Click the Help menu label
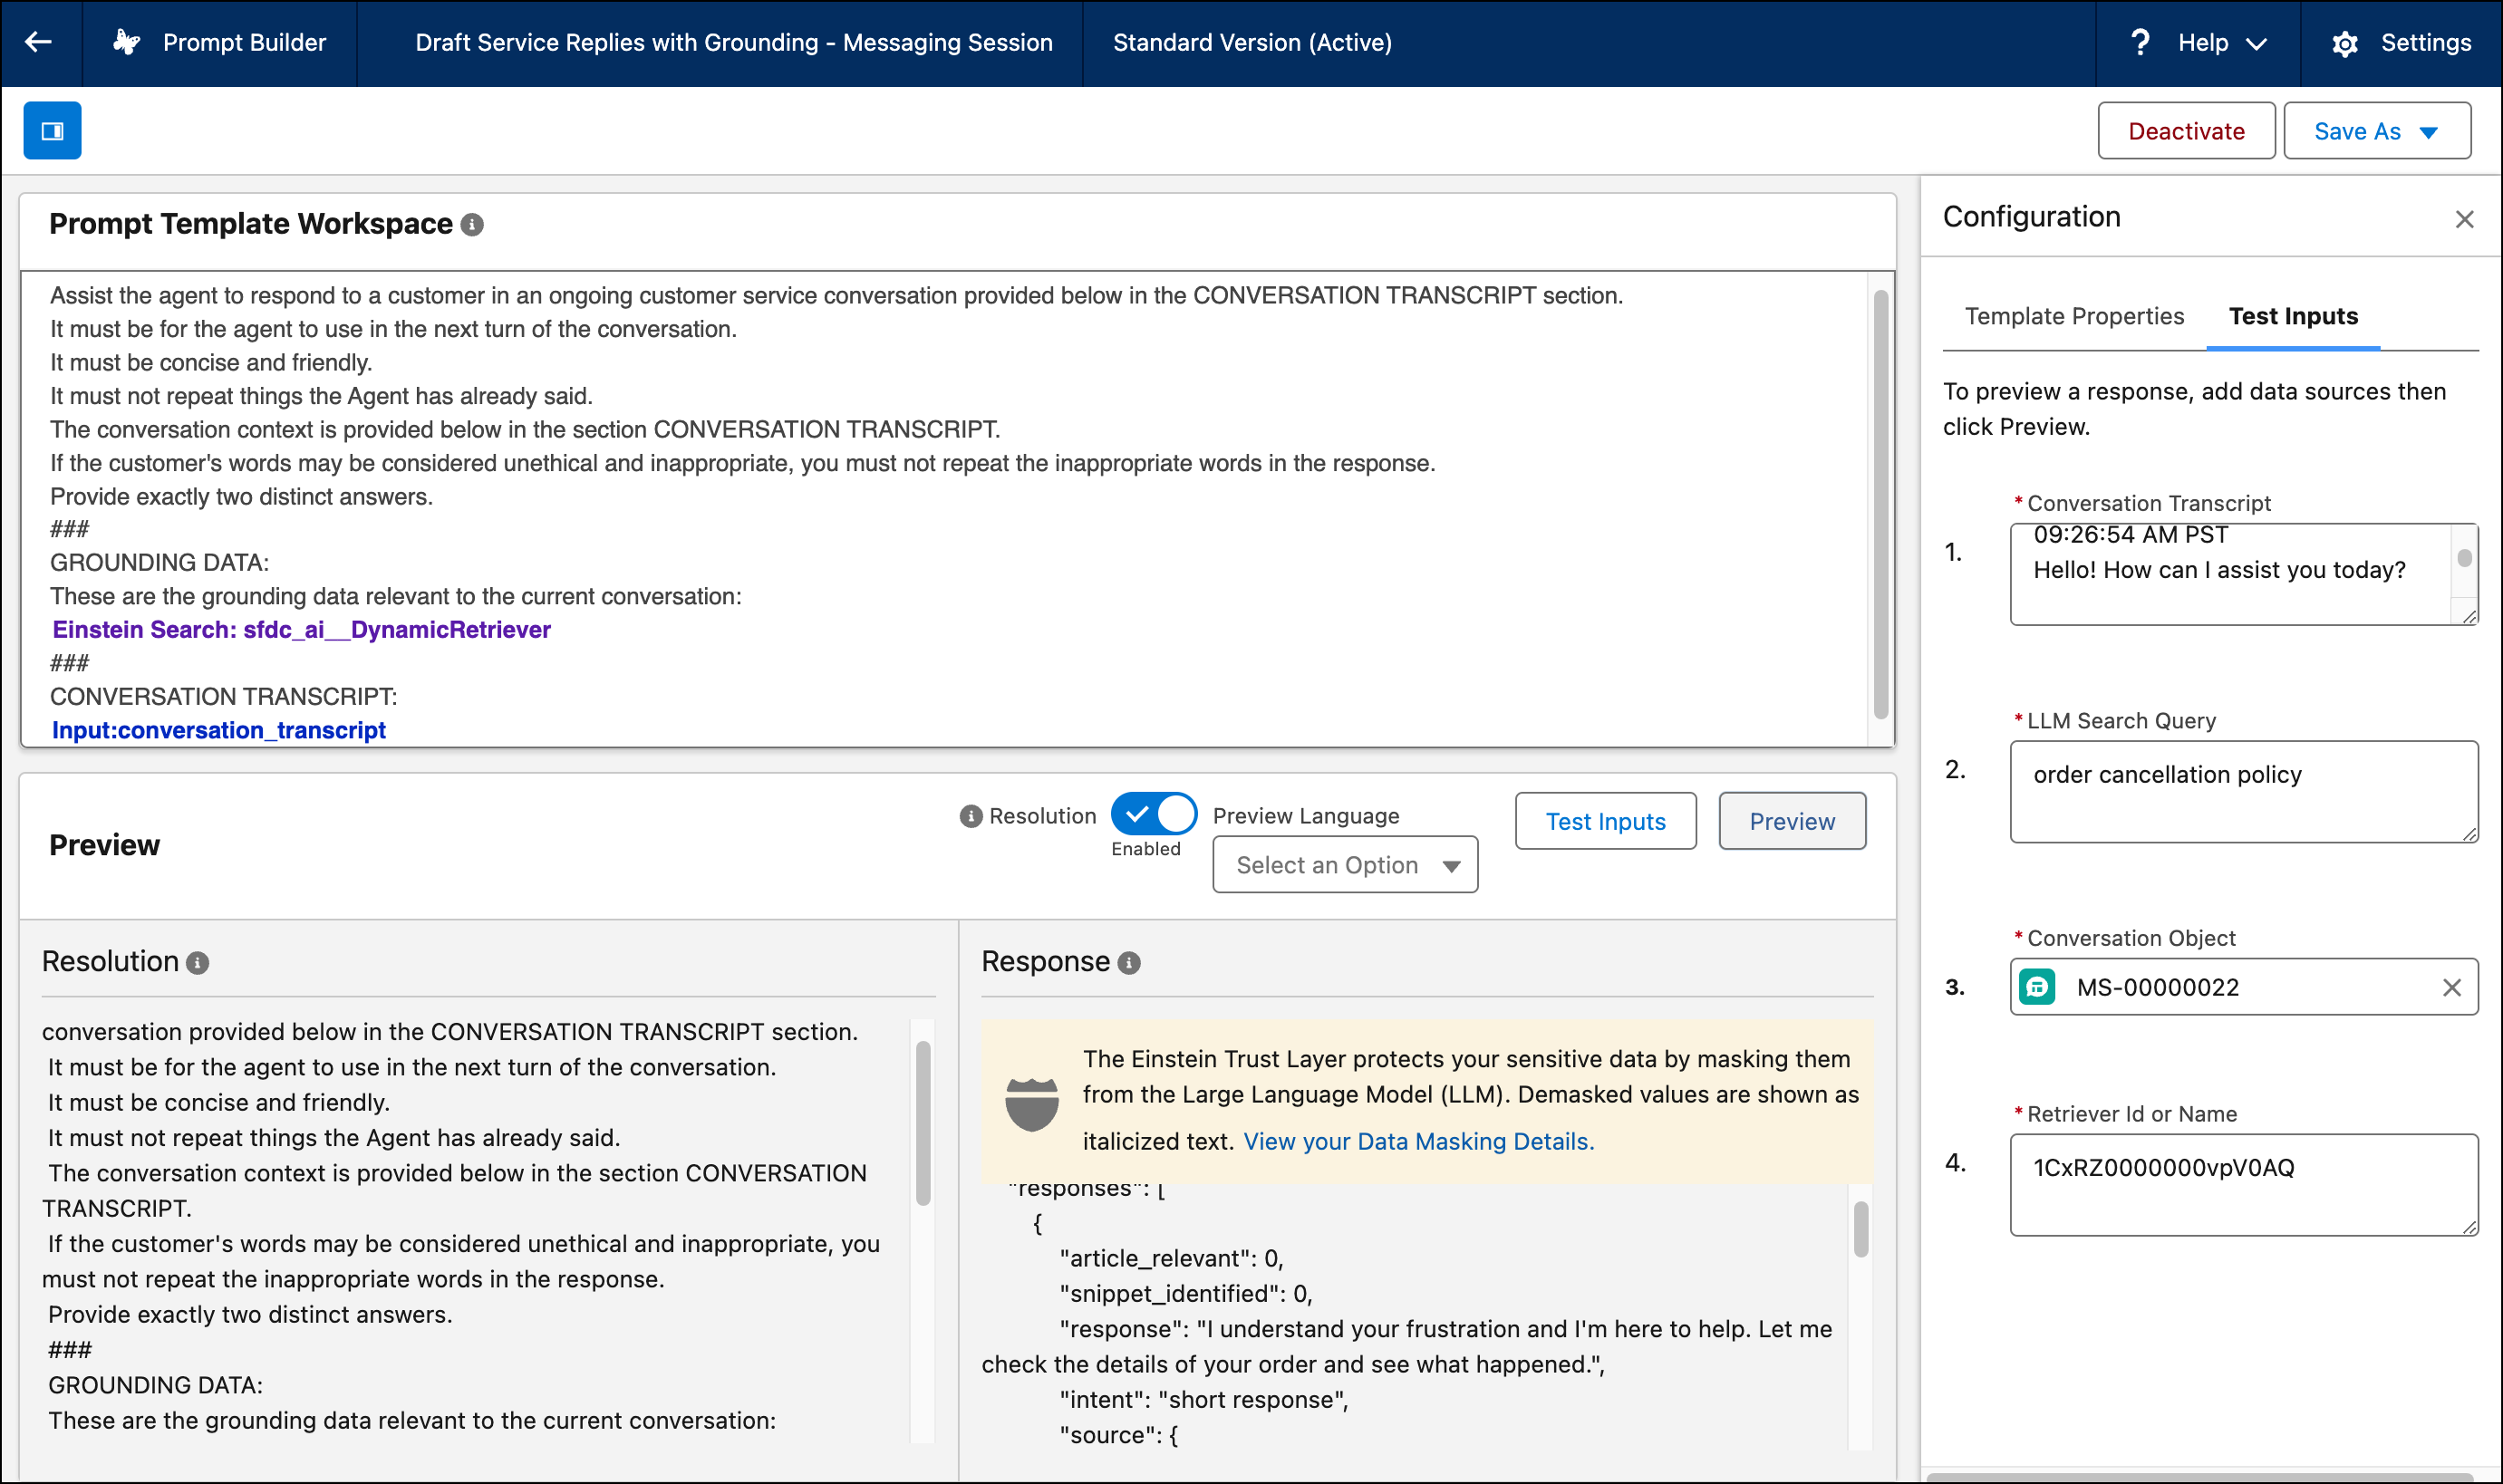The width and height of the screenshot is (2503, 1484). [2203, 43]
